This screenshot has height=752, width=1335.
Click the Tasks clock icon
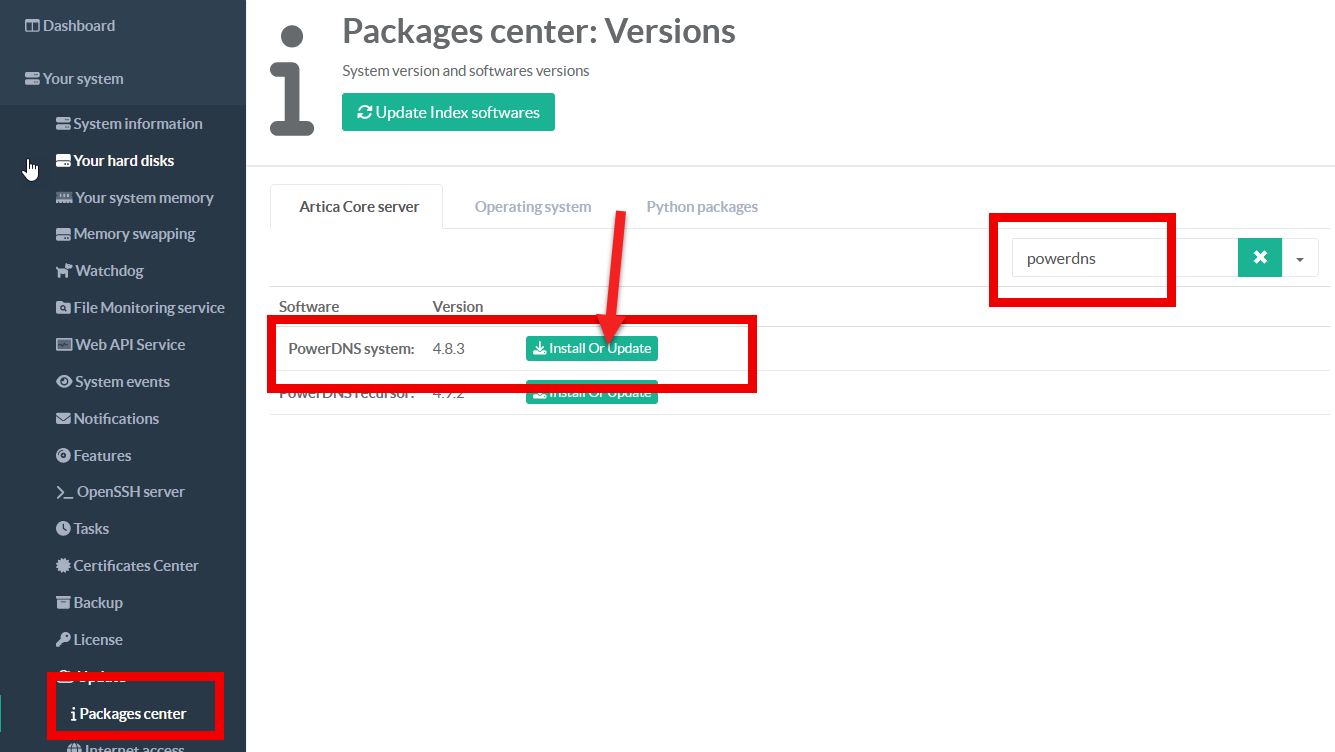point(64,529)
